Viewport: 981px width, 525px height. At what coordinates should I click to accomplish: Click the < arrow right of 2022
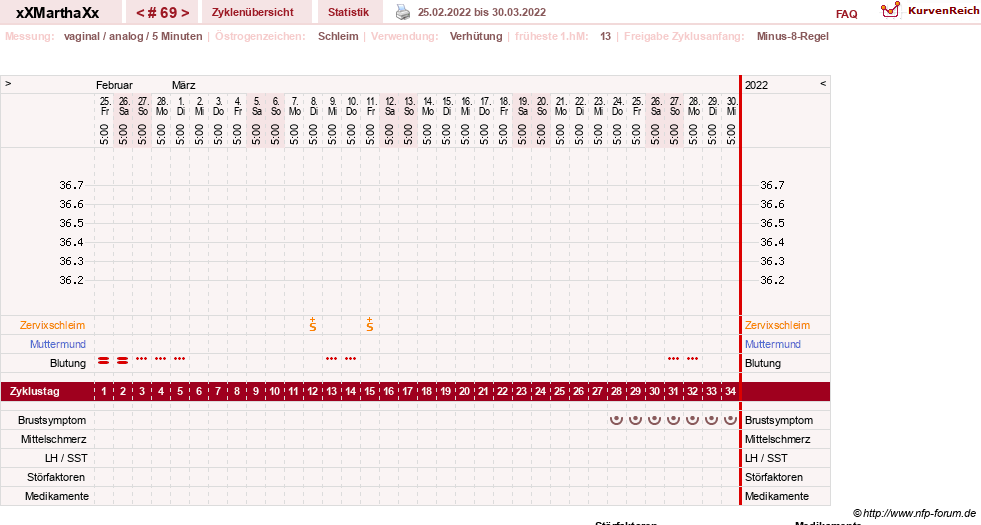click(823, 83)
